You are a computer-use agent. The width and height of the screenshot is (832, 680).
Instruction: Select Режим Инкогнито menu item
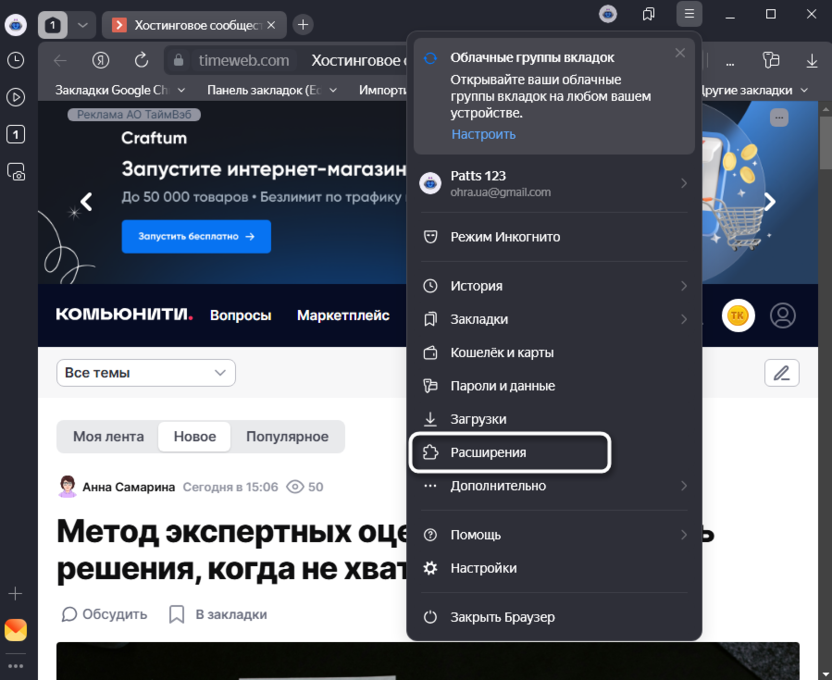[554, 237]
